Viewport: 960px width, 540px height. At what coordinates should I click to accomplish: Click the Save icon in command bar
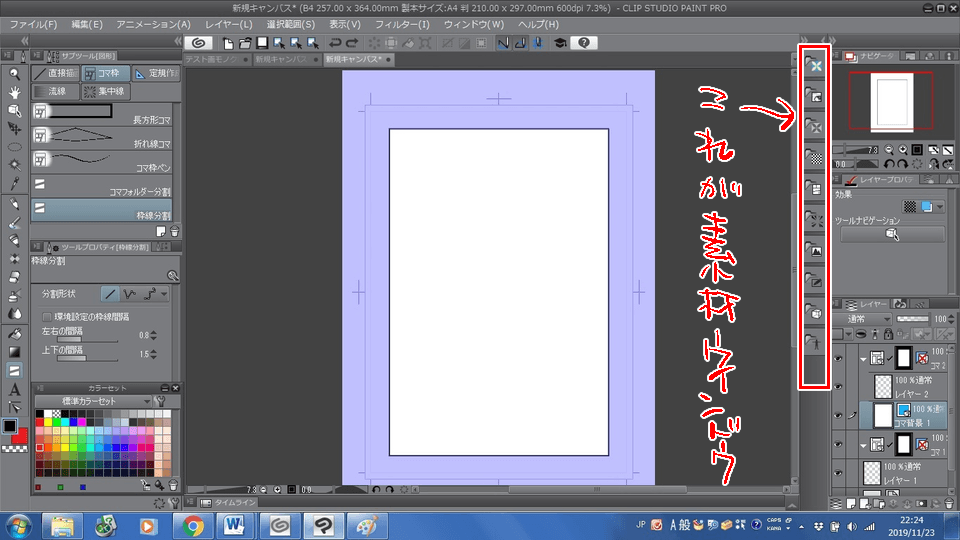pyautogui.click(x=262, y=43)
